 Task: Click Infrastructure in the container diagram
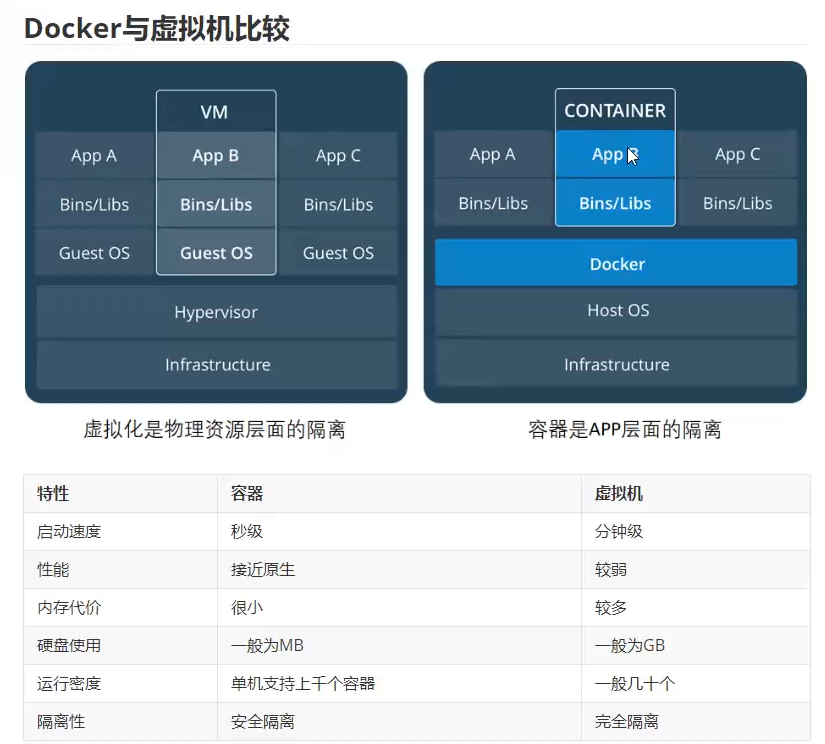point(616,364)
